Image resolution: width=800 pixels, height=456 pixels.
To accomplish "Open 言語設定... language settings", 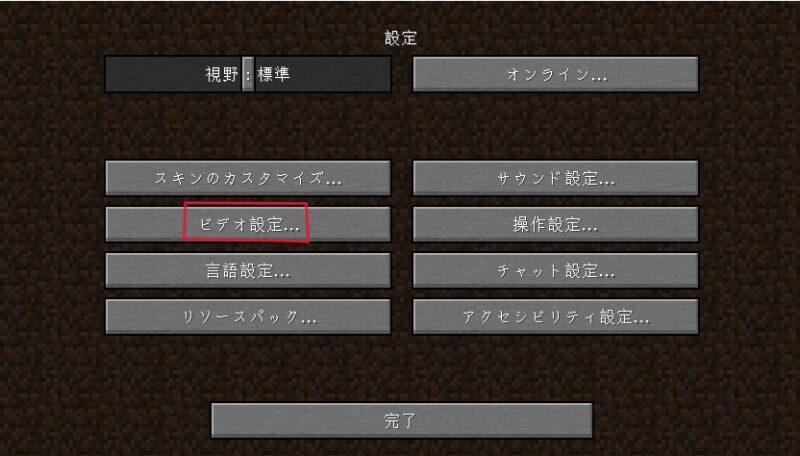I will coord(248,270).
